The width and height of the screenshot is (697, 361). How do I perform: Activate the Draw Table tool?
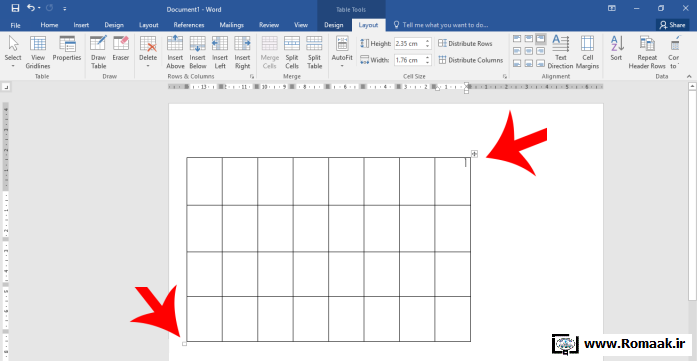[x=98, y=52]
